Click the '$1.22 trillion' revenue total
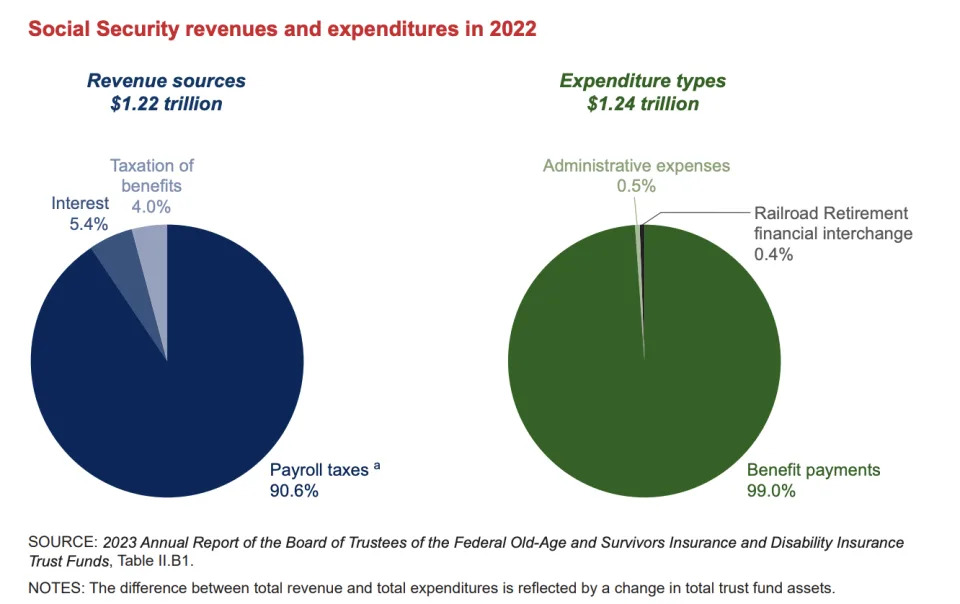 pyautogui.click(x=166, y=103)
